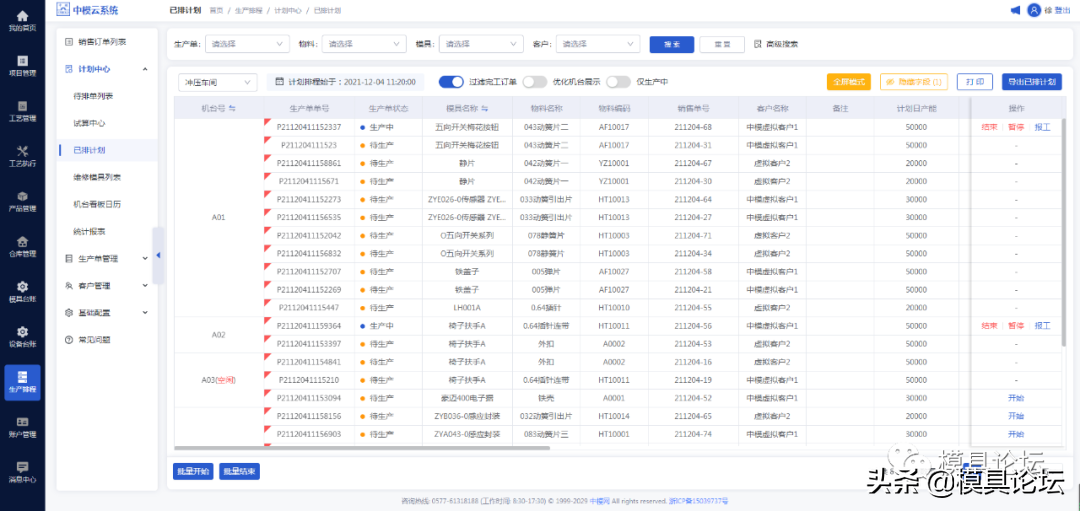Click the sort icon beside 机台号
Image resolution: width=1080 pixels, height=511 pixels.
232,109
